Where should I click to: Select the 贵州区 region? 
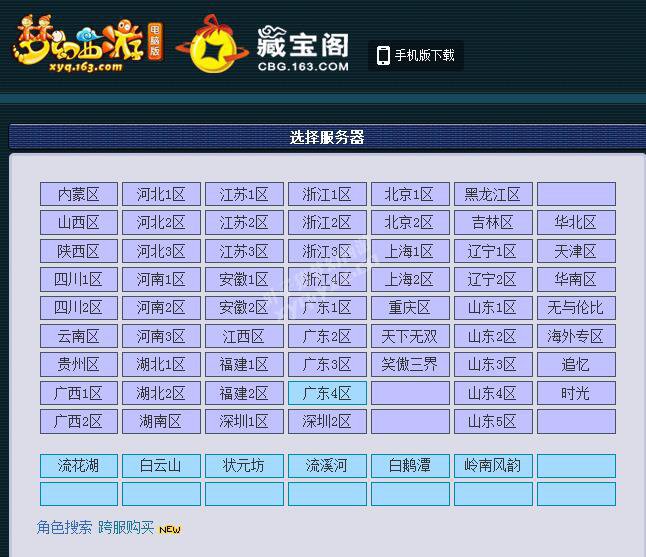[79, 364]
